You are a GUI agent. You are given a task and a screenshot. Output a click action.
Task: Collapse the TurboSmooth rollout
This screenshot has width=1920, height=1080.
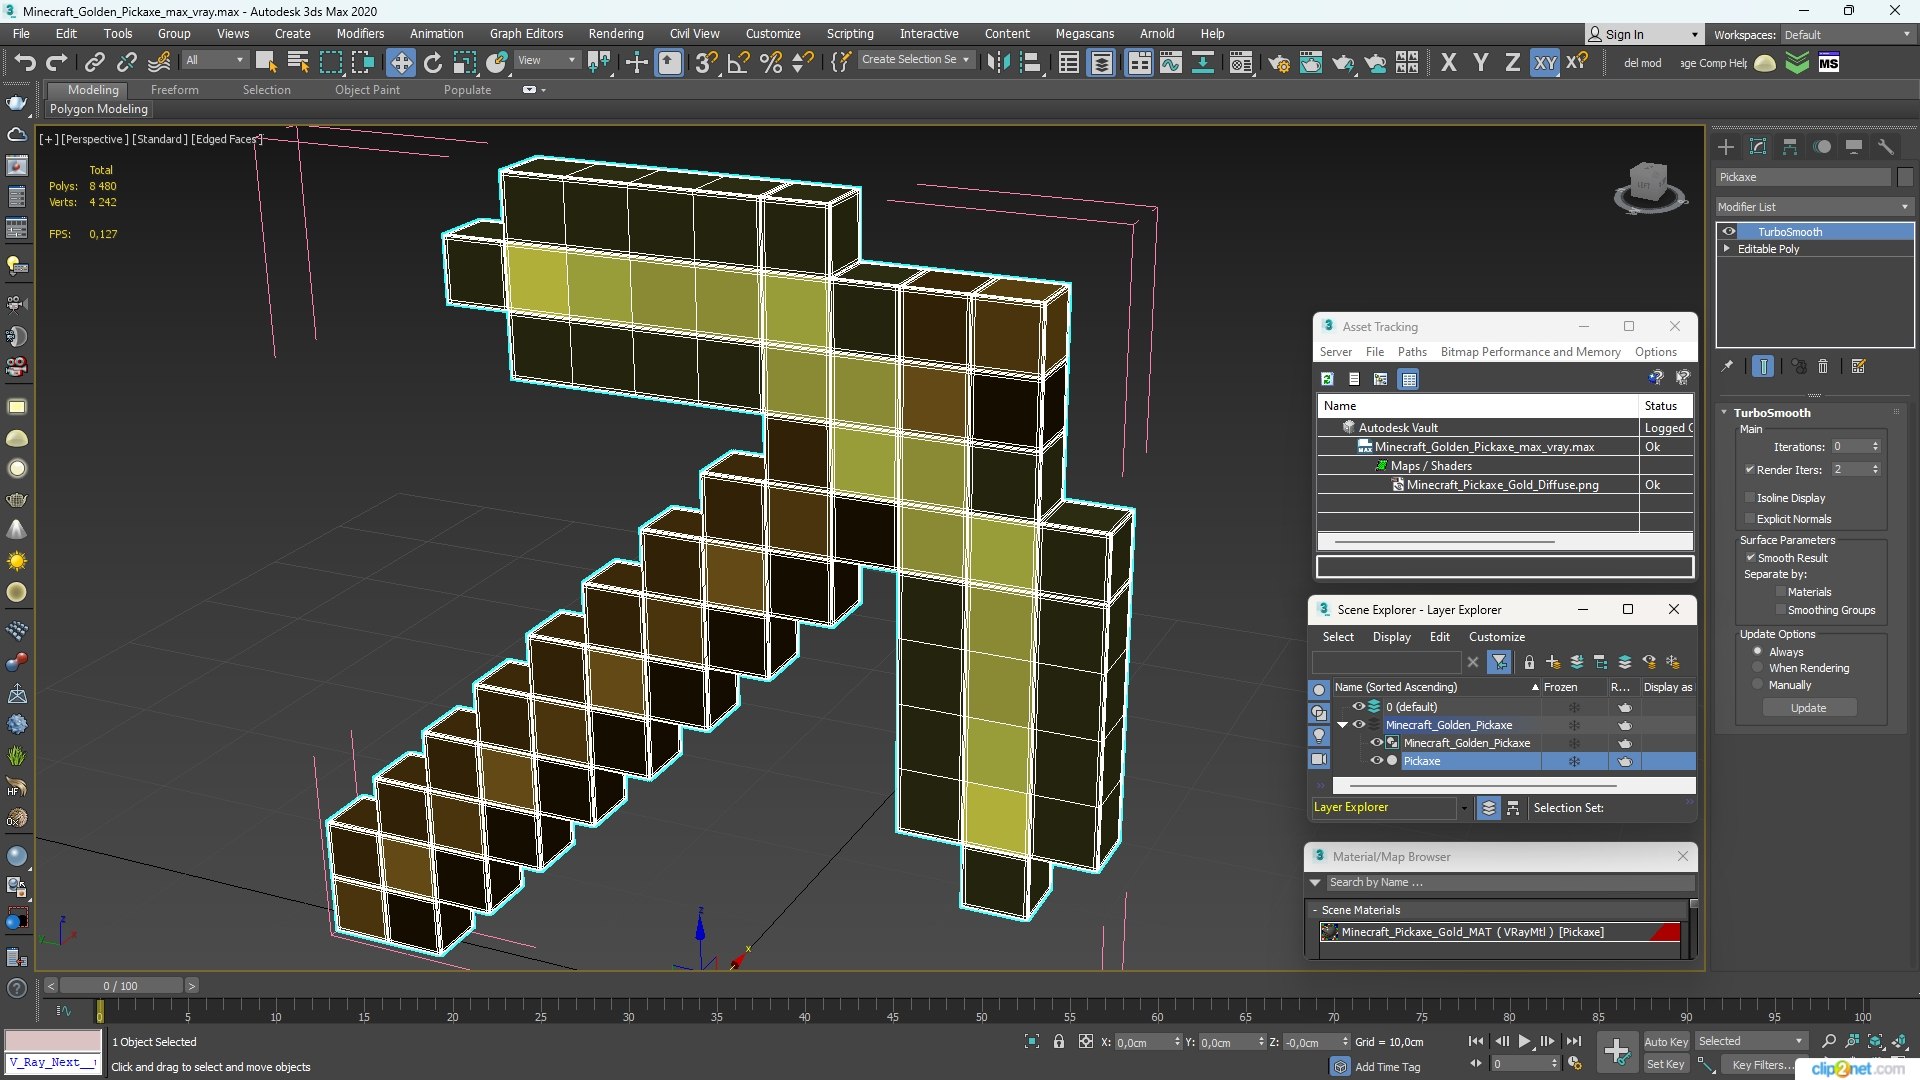click(1725, 413)
